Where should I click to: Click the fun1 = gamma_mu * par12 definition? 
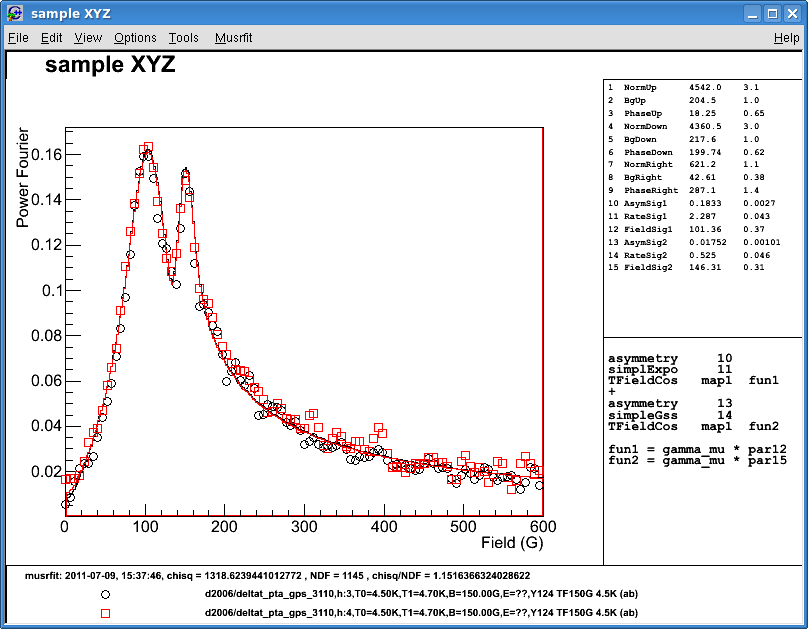[x=690, y=449]
